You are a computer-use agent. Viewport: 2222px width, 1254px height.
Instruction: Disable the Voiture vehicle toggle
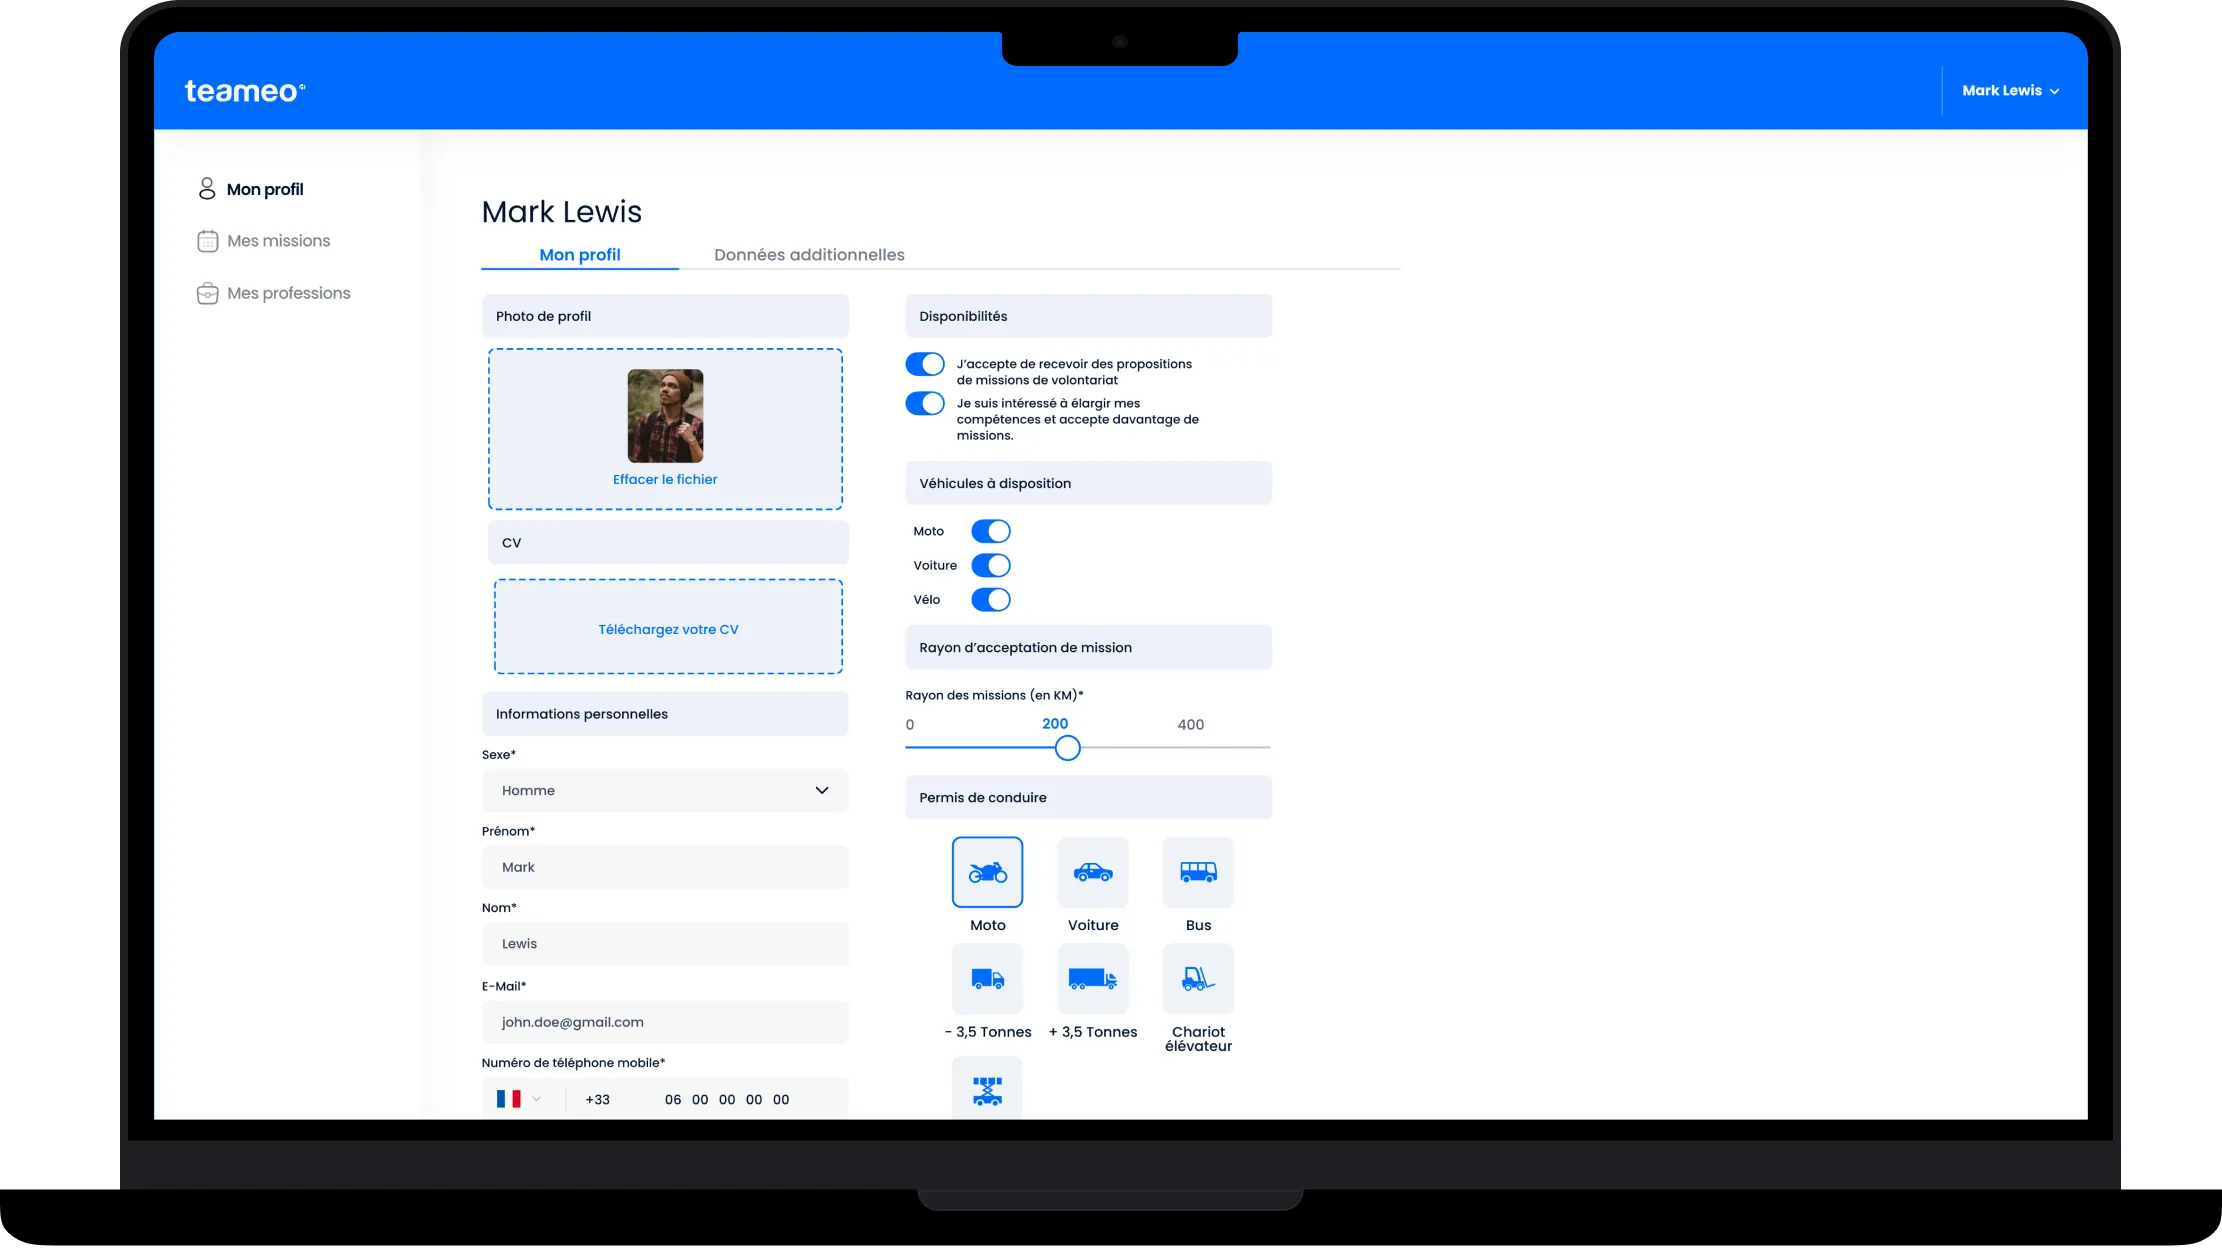(x=991, y=565)
